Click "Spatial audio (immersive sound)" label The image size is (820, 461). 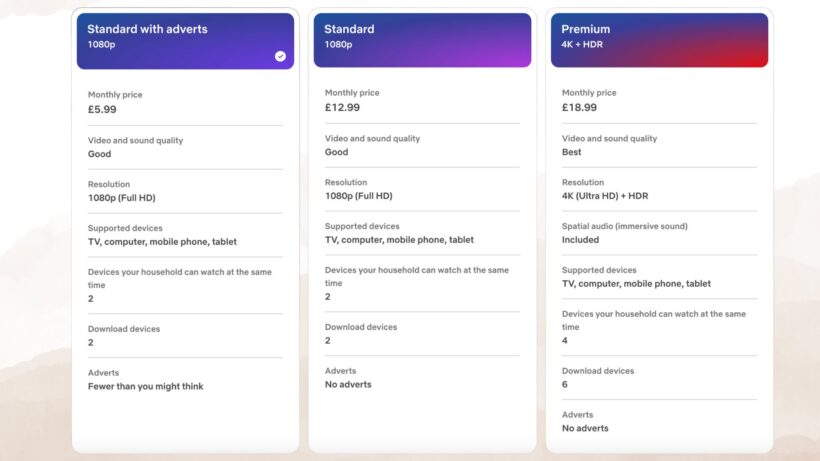[624, 226]
